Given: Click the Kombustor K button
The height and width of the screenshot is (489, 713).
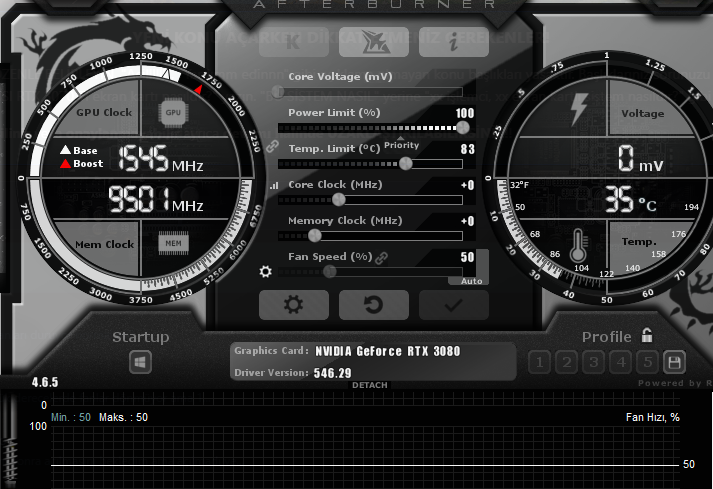Looking at the screenshot, I should (x=294, y=42).
